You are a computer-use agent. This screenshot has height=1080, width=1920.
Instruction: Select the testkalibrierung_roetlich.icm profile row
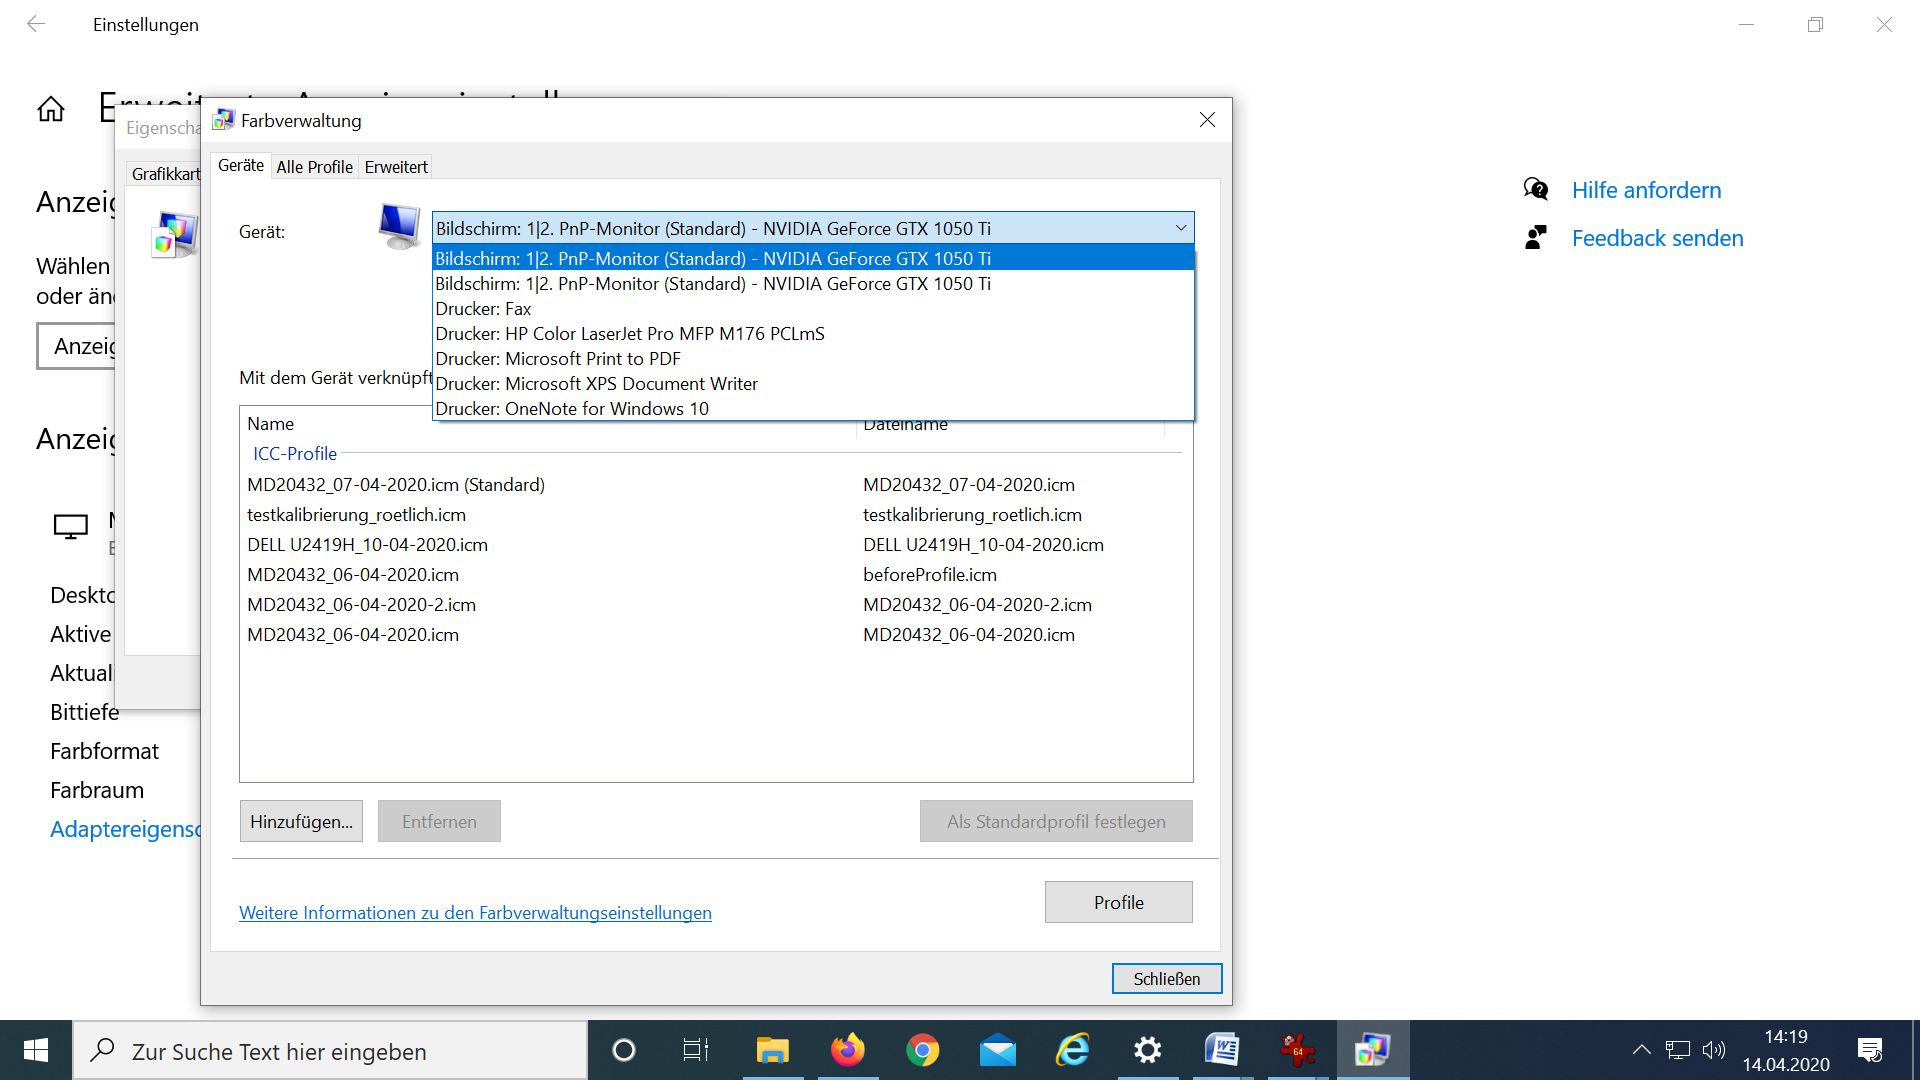pyautogui.click(x=357, y=515)
